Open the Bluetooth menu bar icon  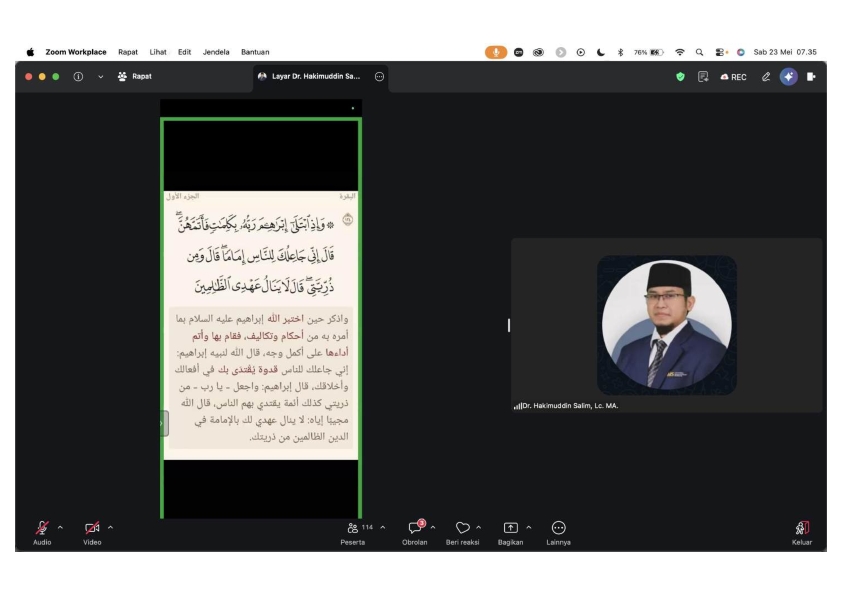[x=620, y=52]
